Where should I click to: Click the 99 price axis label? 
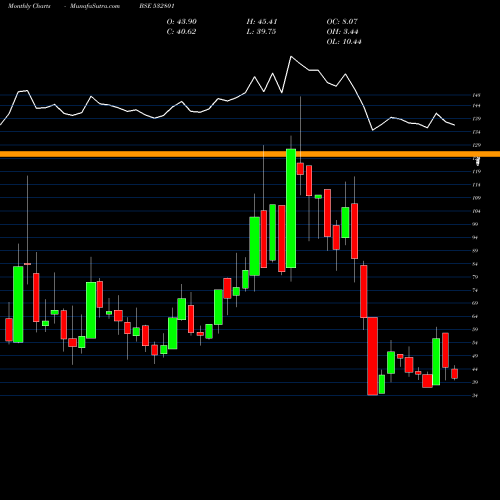[x=475, y=224]
